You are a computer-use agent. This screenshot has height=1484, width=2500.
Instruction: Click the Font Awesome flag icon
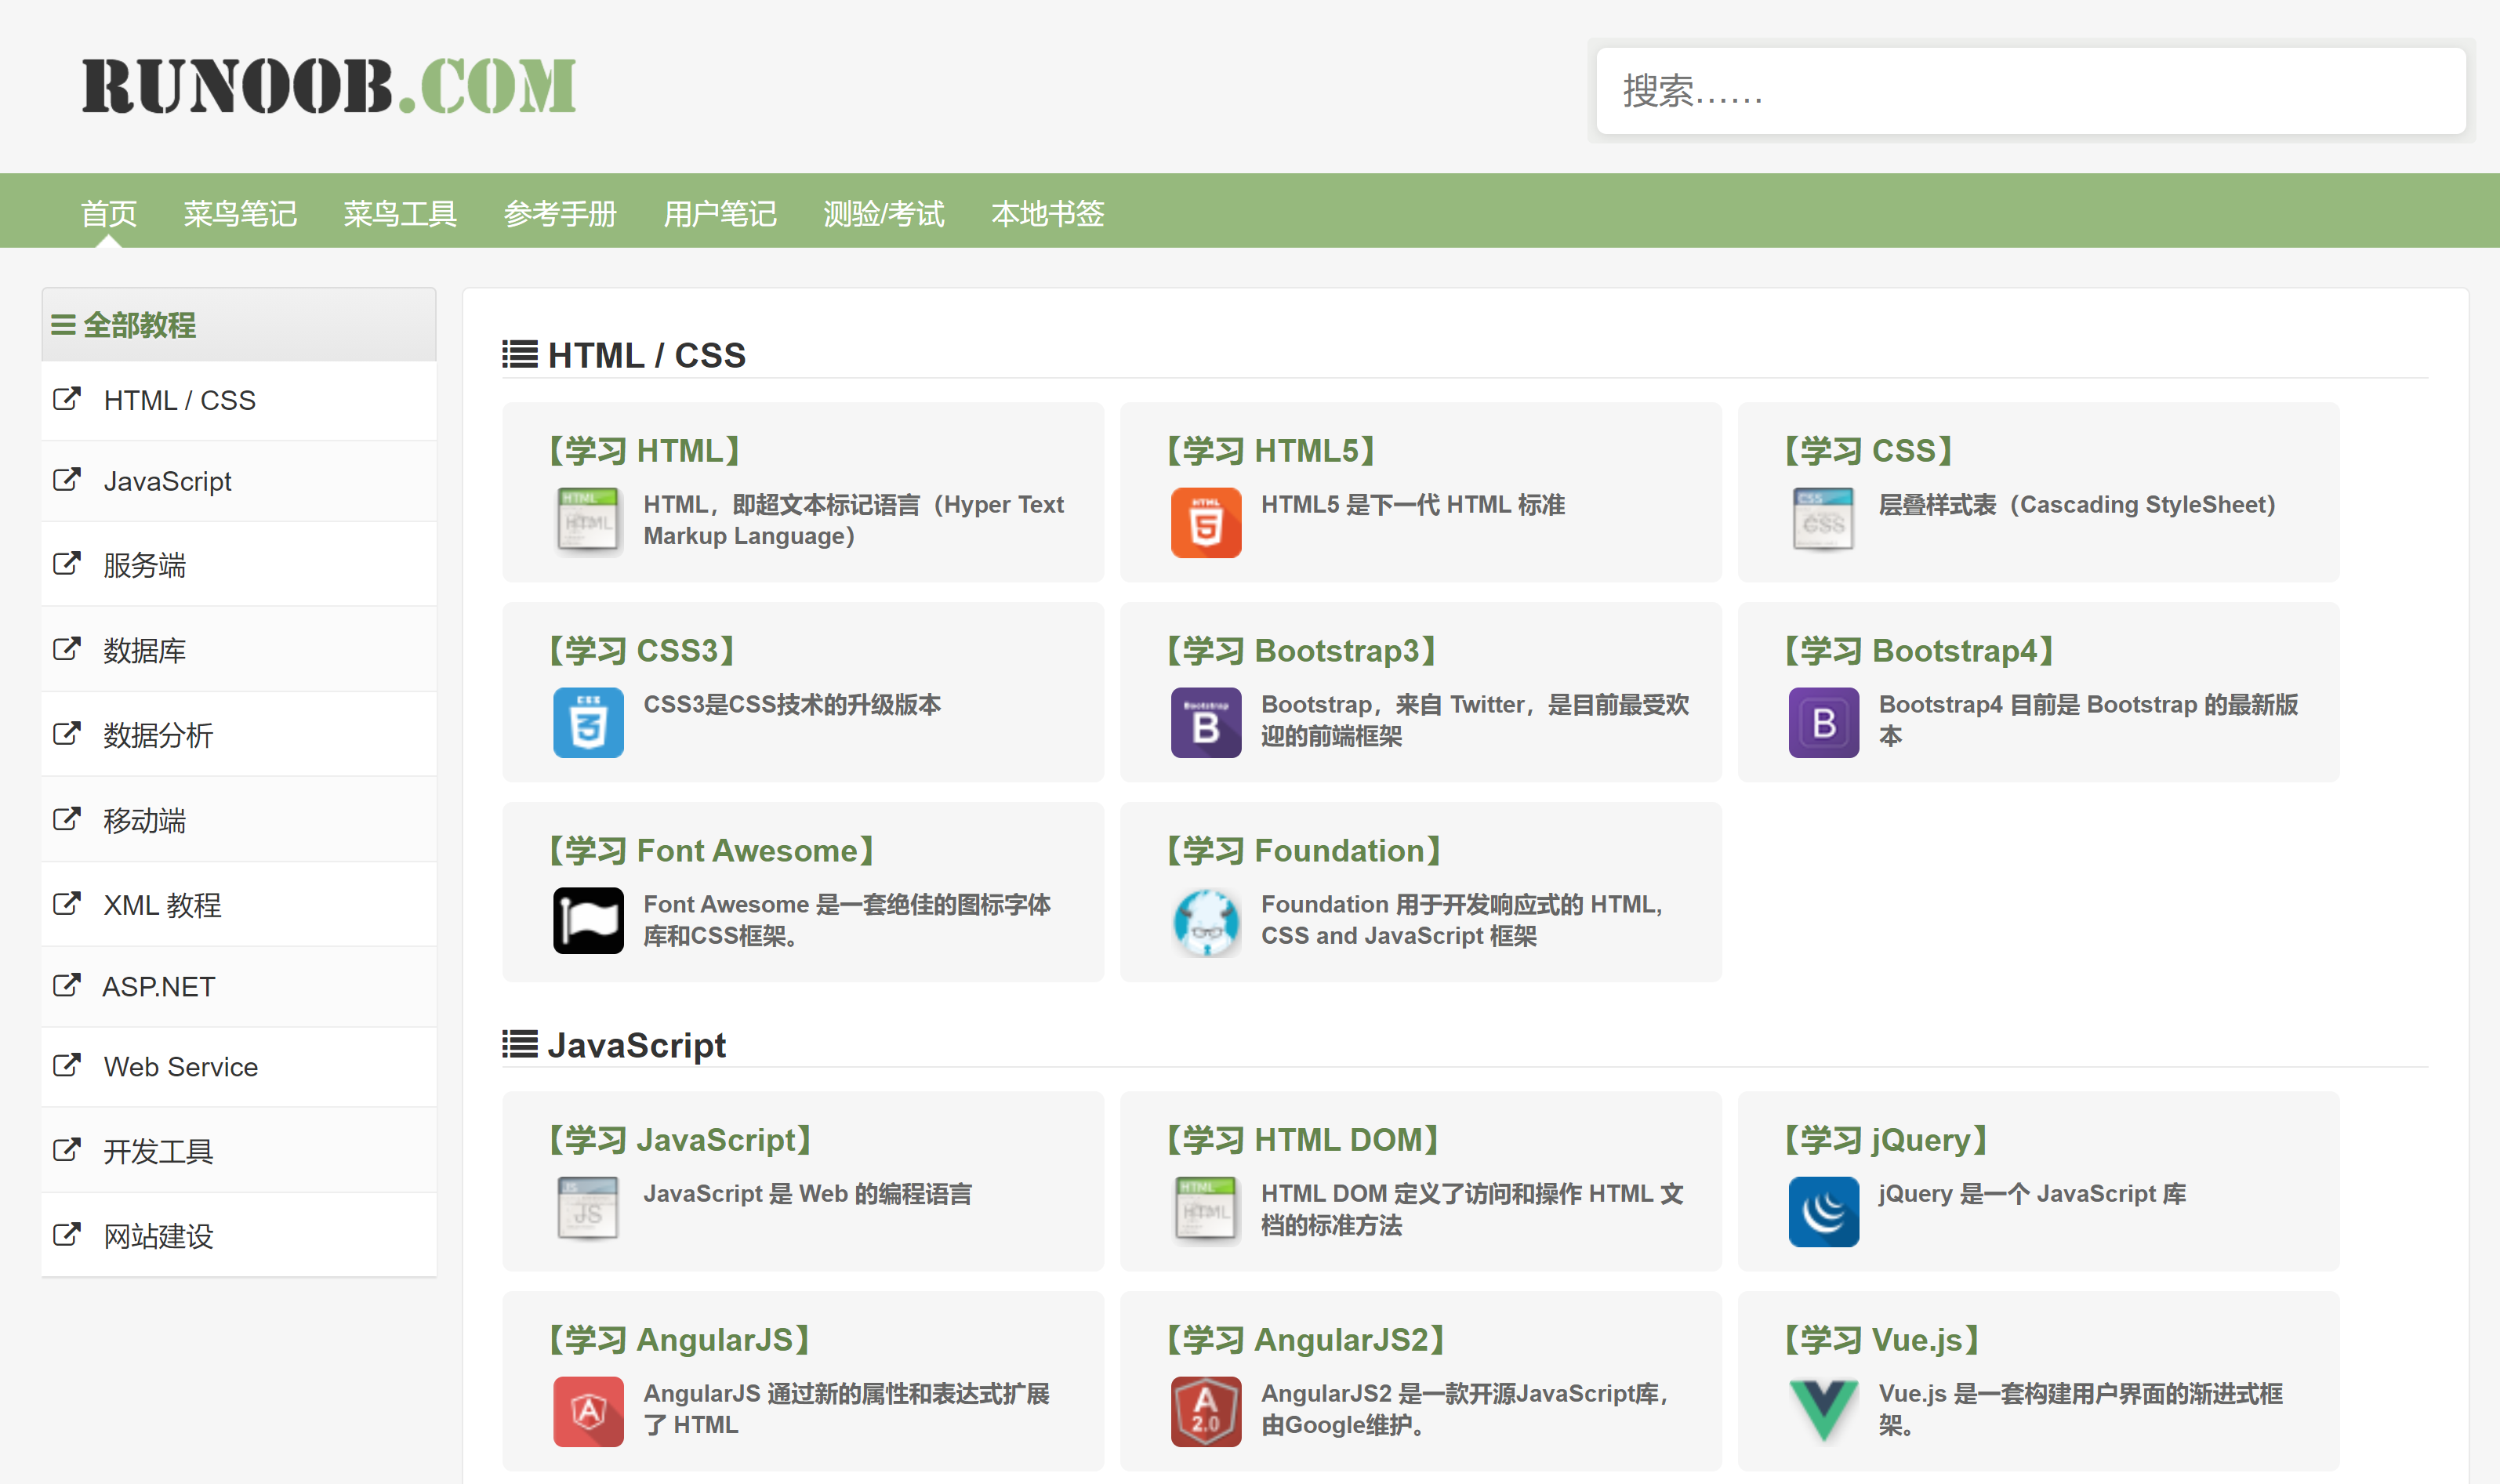pyautogui.click(x=588, y=921)
